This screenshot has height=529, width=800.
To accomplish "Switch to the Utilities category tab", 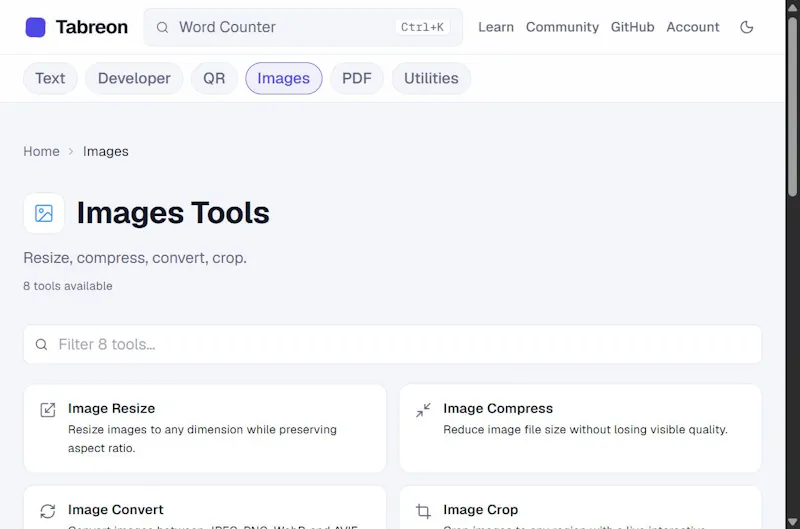I will pos(431,78).
